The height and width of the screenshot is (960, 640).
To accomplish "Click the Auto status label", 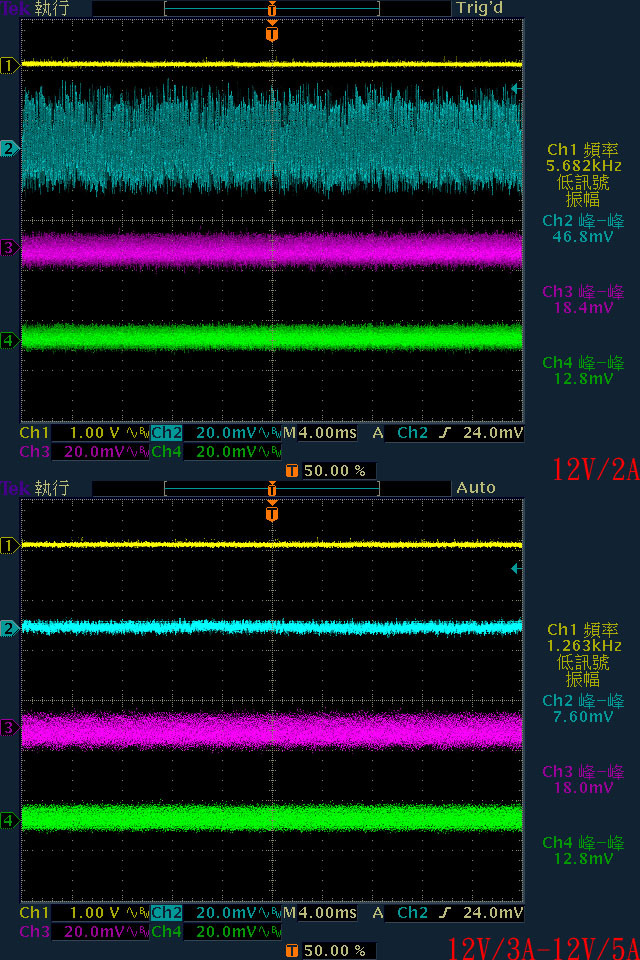I will pyautogui.click(x=476, y=488).
